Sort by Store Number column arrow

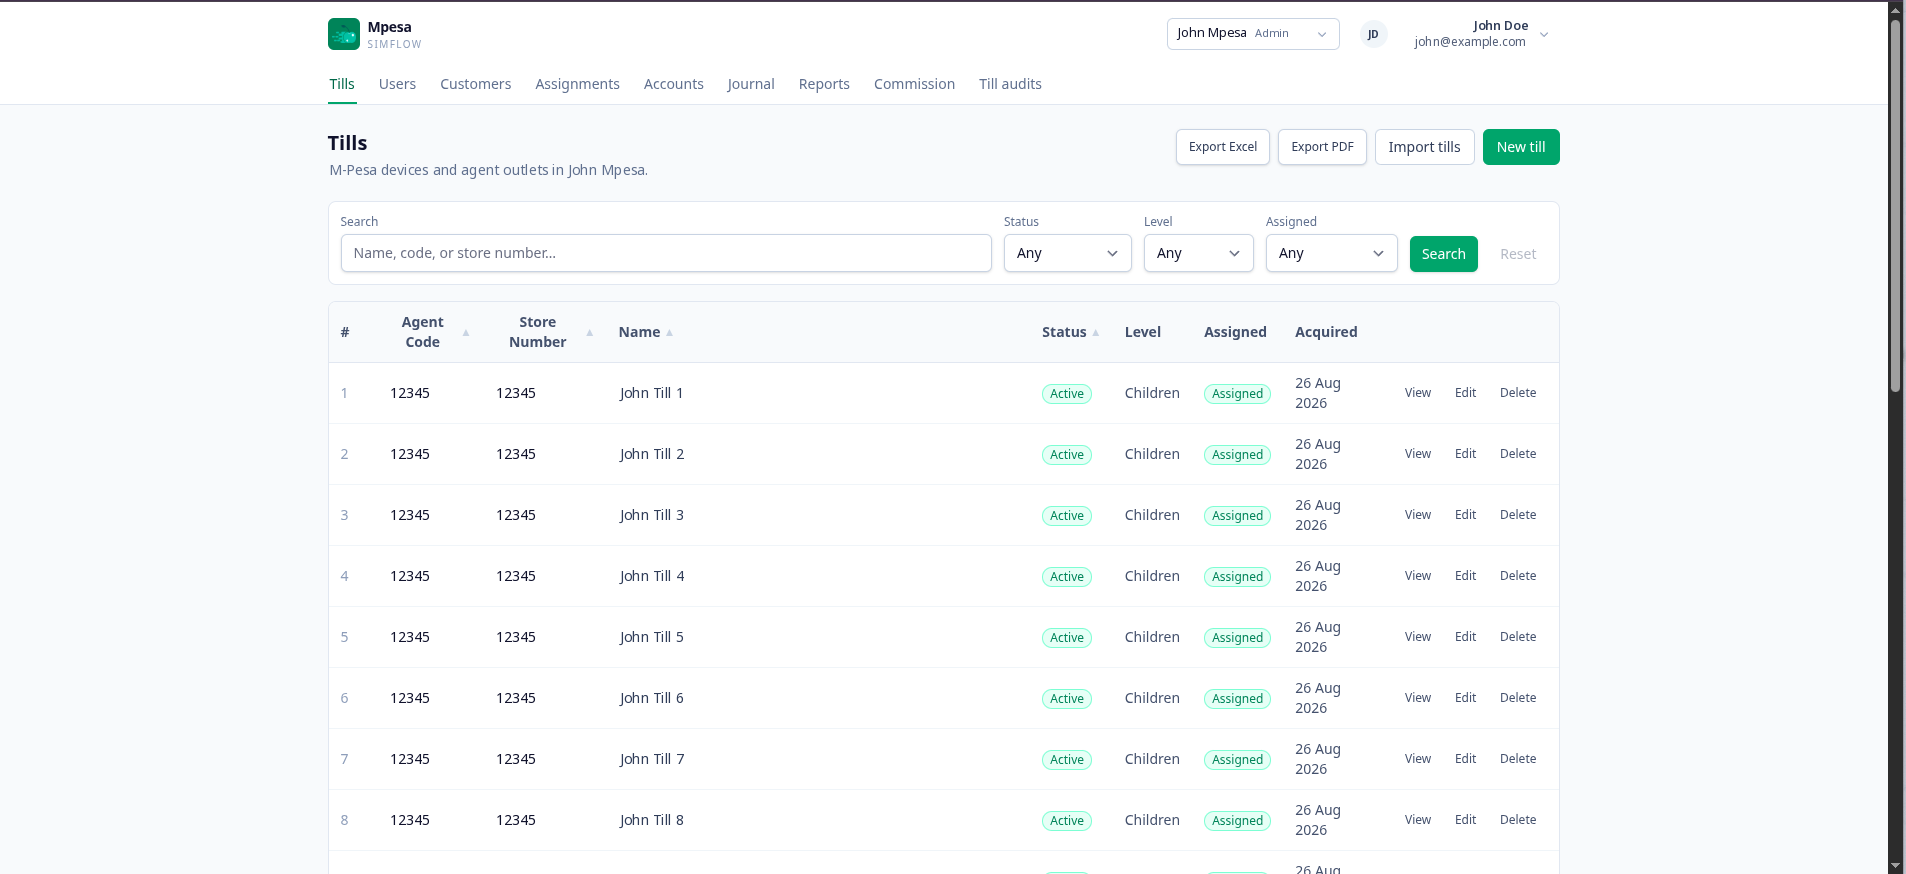pyautogui.click(x=590, y=332)
